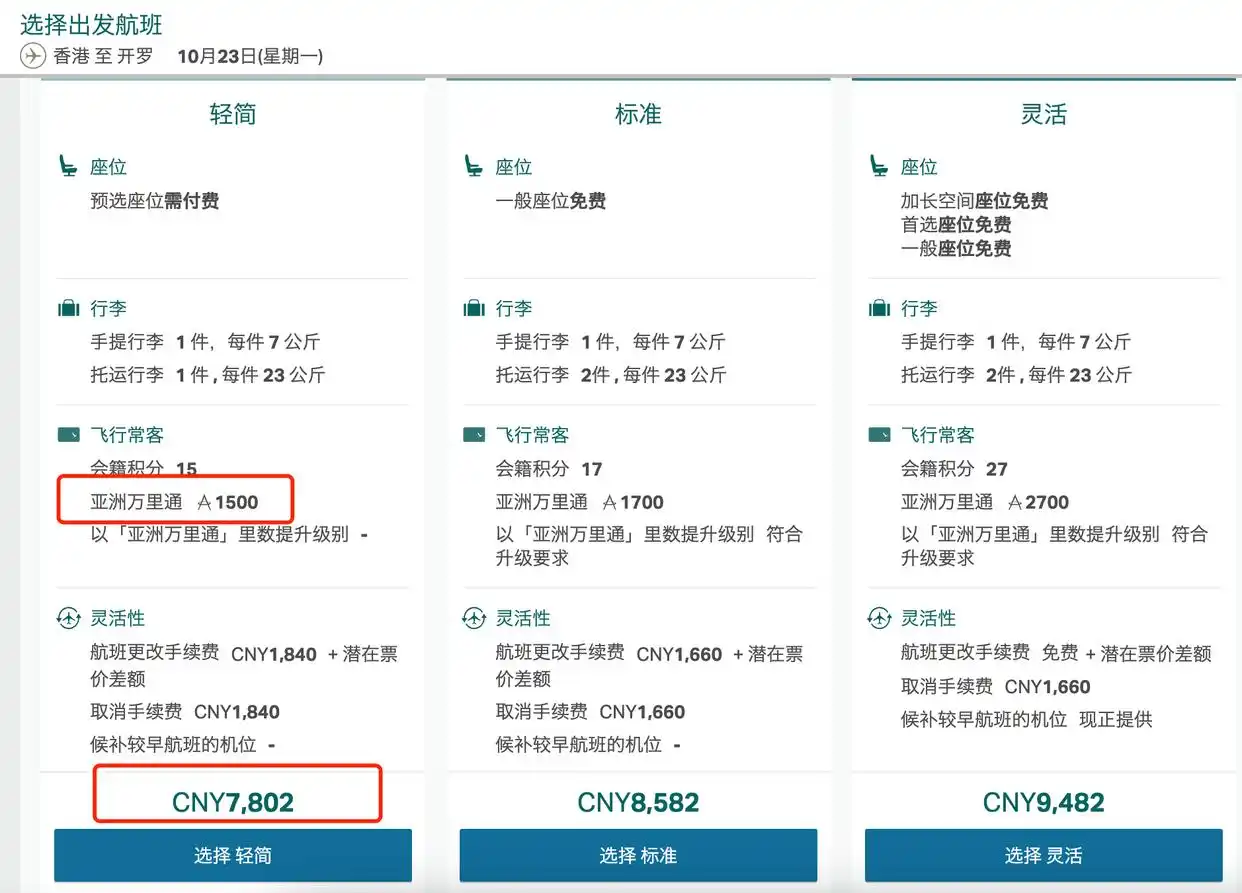Click the 飞行常客 icon in the 标准 column
1242x893 pixels.
(x=473, y=434)
